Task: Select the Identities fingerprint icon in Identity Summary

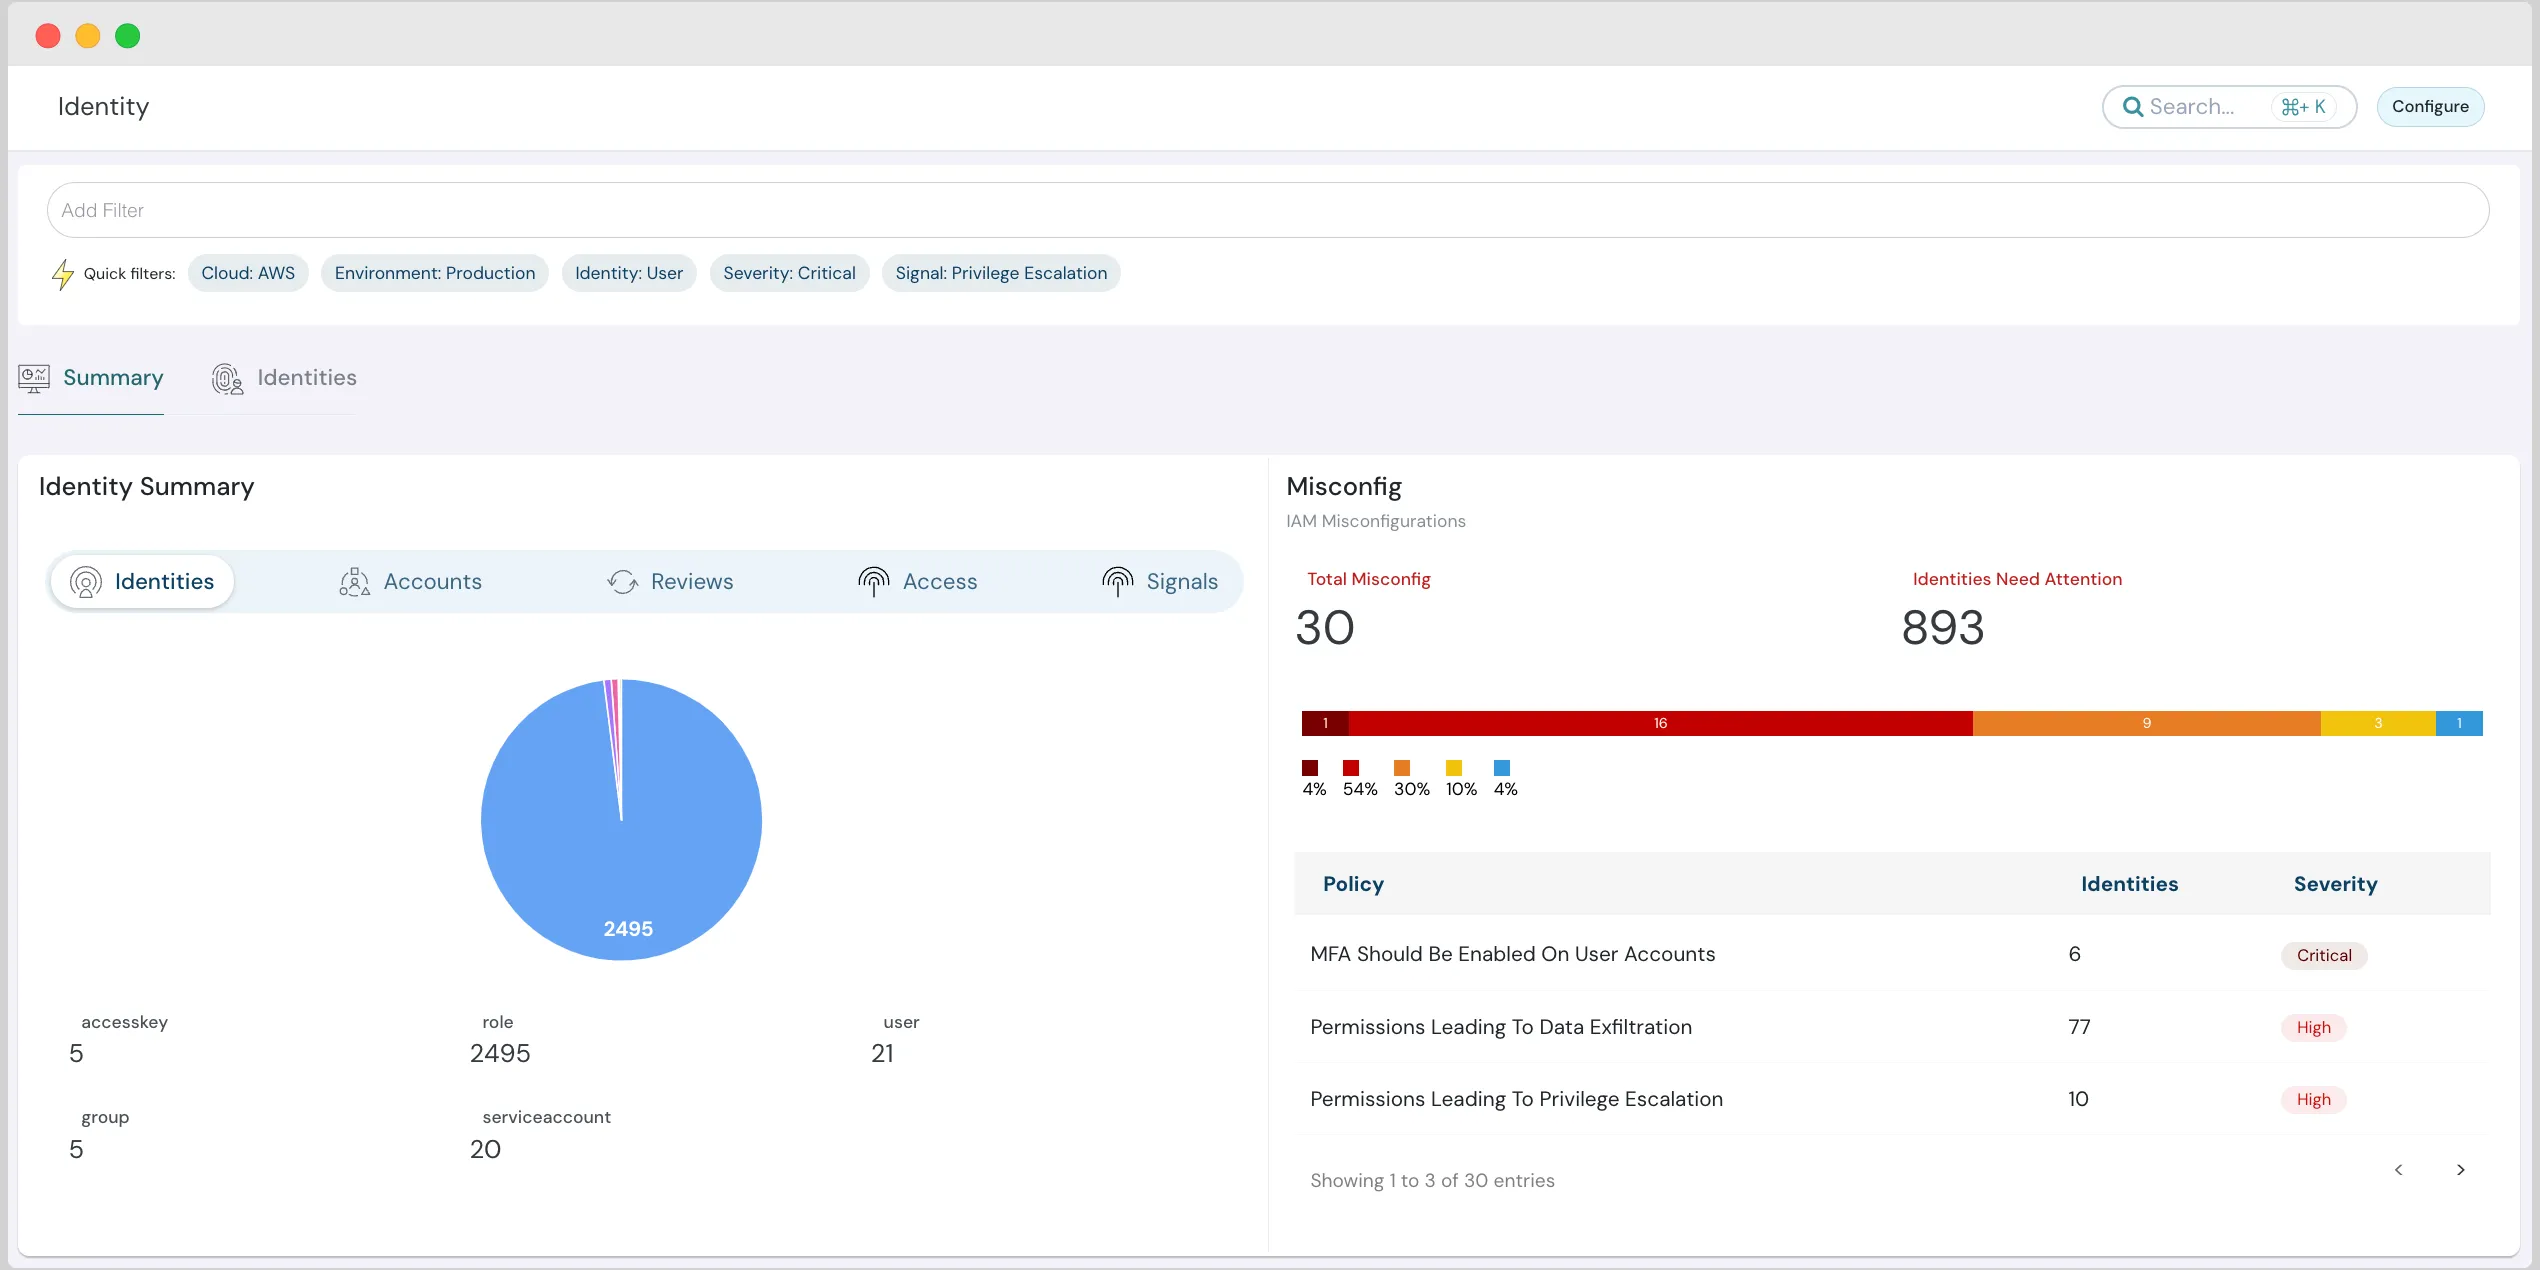Action: [x=85, y=581]
